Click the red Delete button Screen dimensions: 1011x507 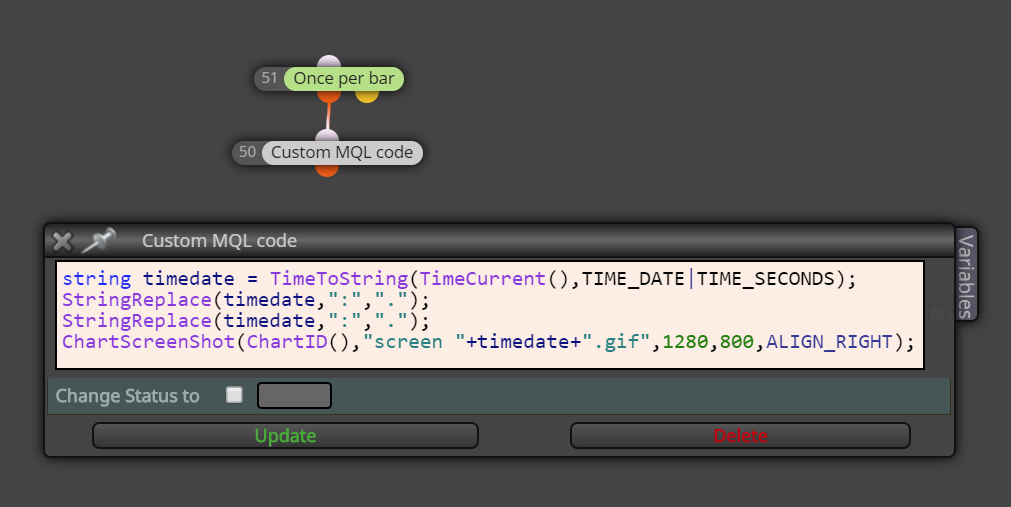(740, 435)
